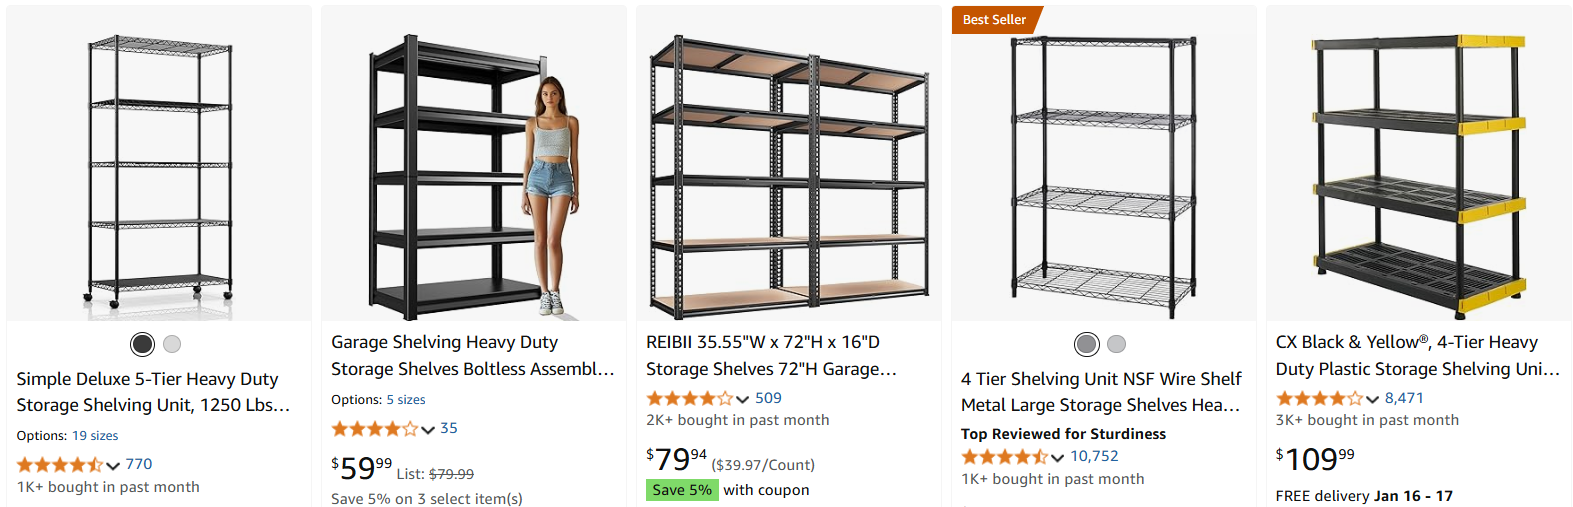The image size is (1573, 507).
Task: Choose gray color swatch for 4 Tier shelf
Action: pyautogui.click(x=1087, y=344)
